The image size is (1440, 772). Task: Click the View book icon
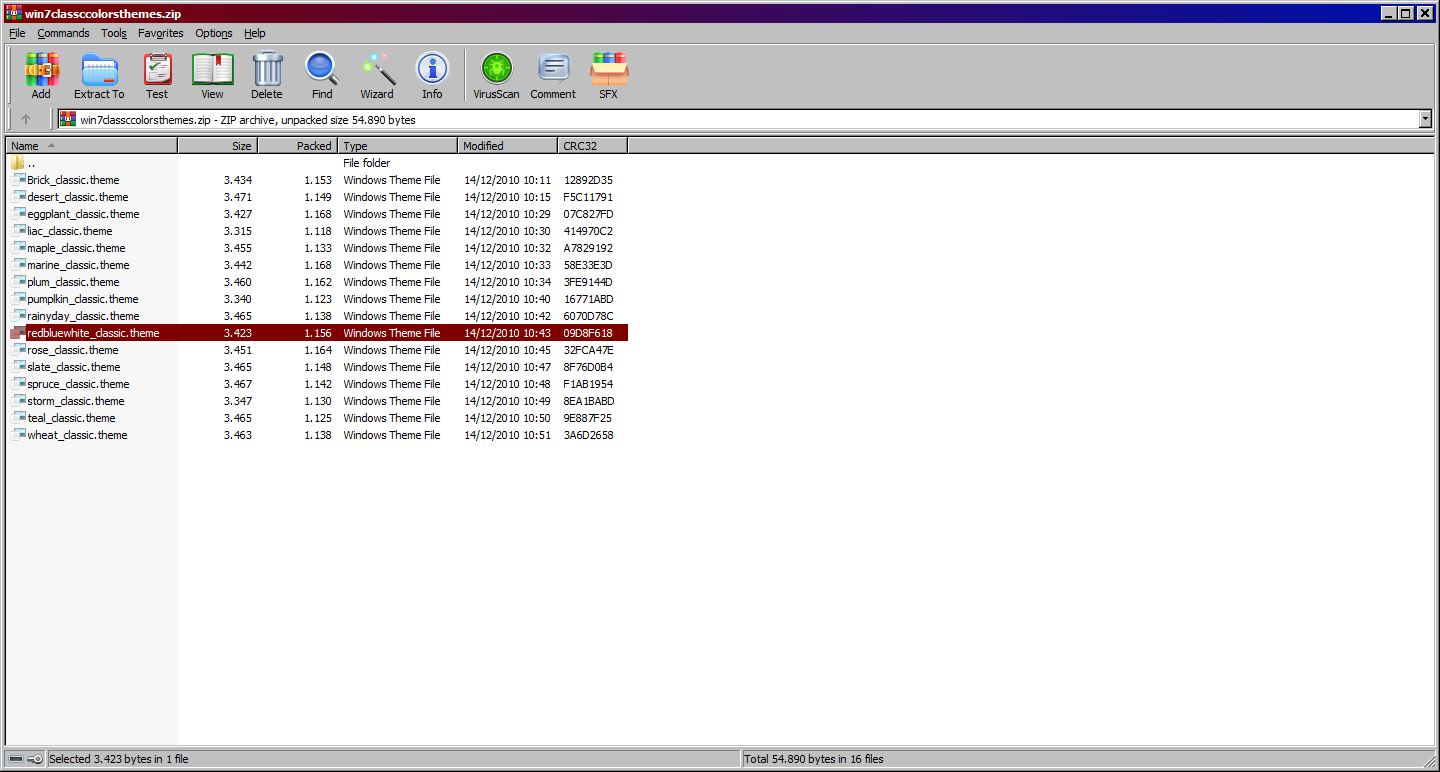pos(212,69)
